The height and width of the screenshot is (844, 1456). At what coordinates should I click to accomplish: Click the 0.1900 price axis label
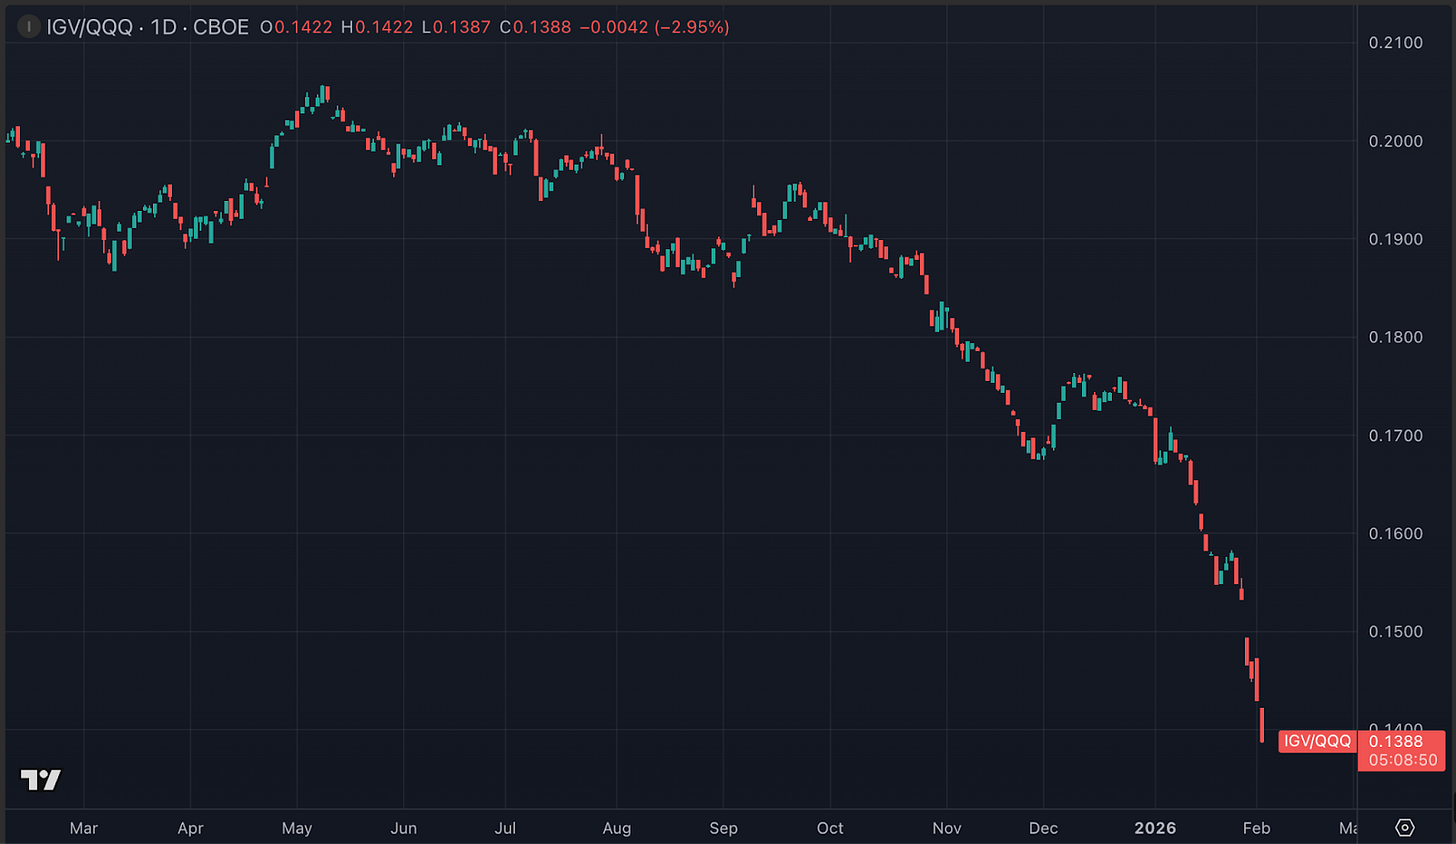[x=1396, y=239]
